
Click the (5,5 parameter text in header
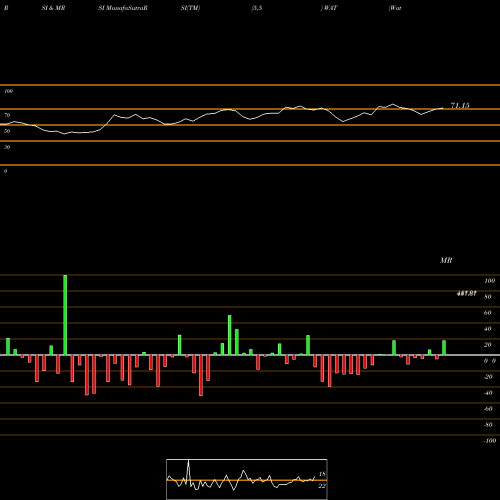[x=257, y=8]
